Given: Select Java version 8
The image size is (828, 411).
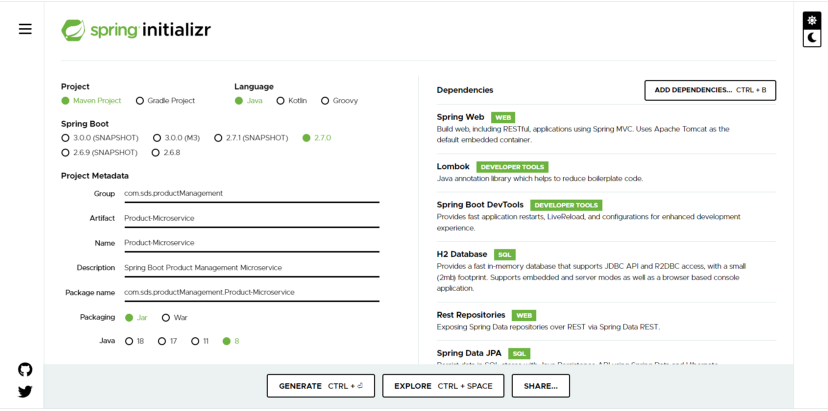Looking at the screenshot, I should (231, 341).
